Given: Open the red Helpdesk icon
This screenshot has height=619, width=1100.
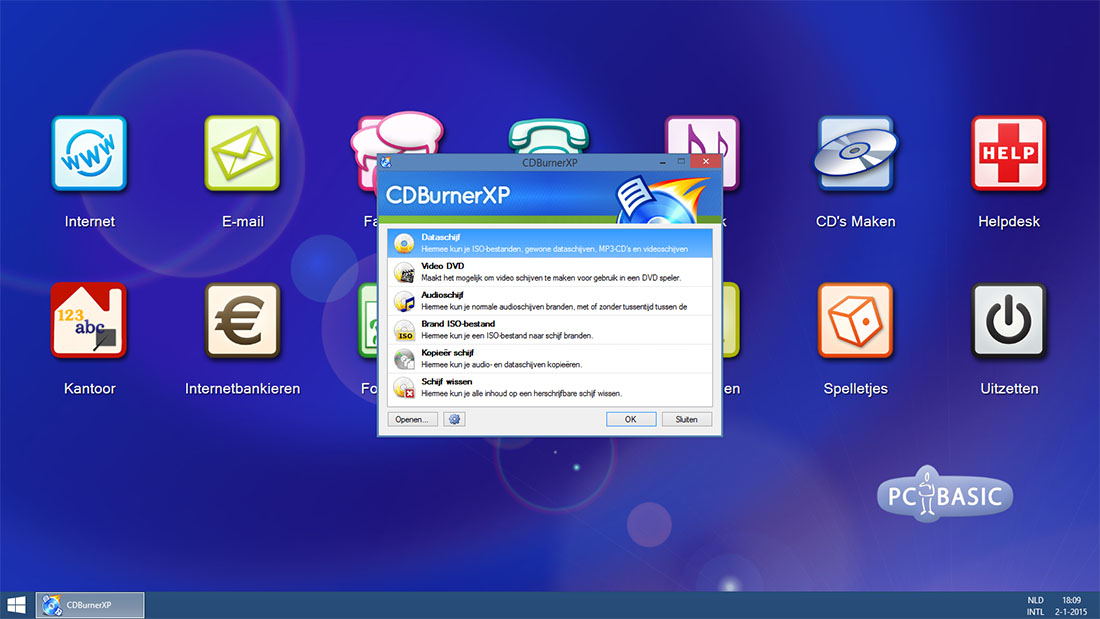Looking at the screenshot, I should [1009, 154].
